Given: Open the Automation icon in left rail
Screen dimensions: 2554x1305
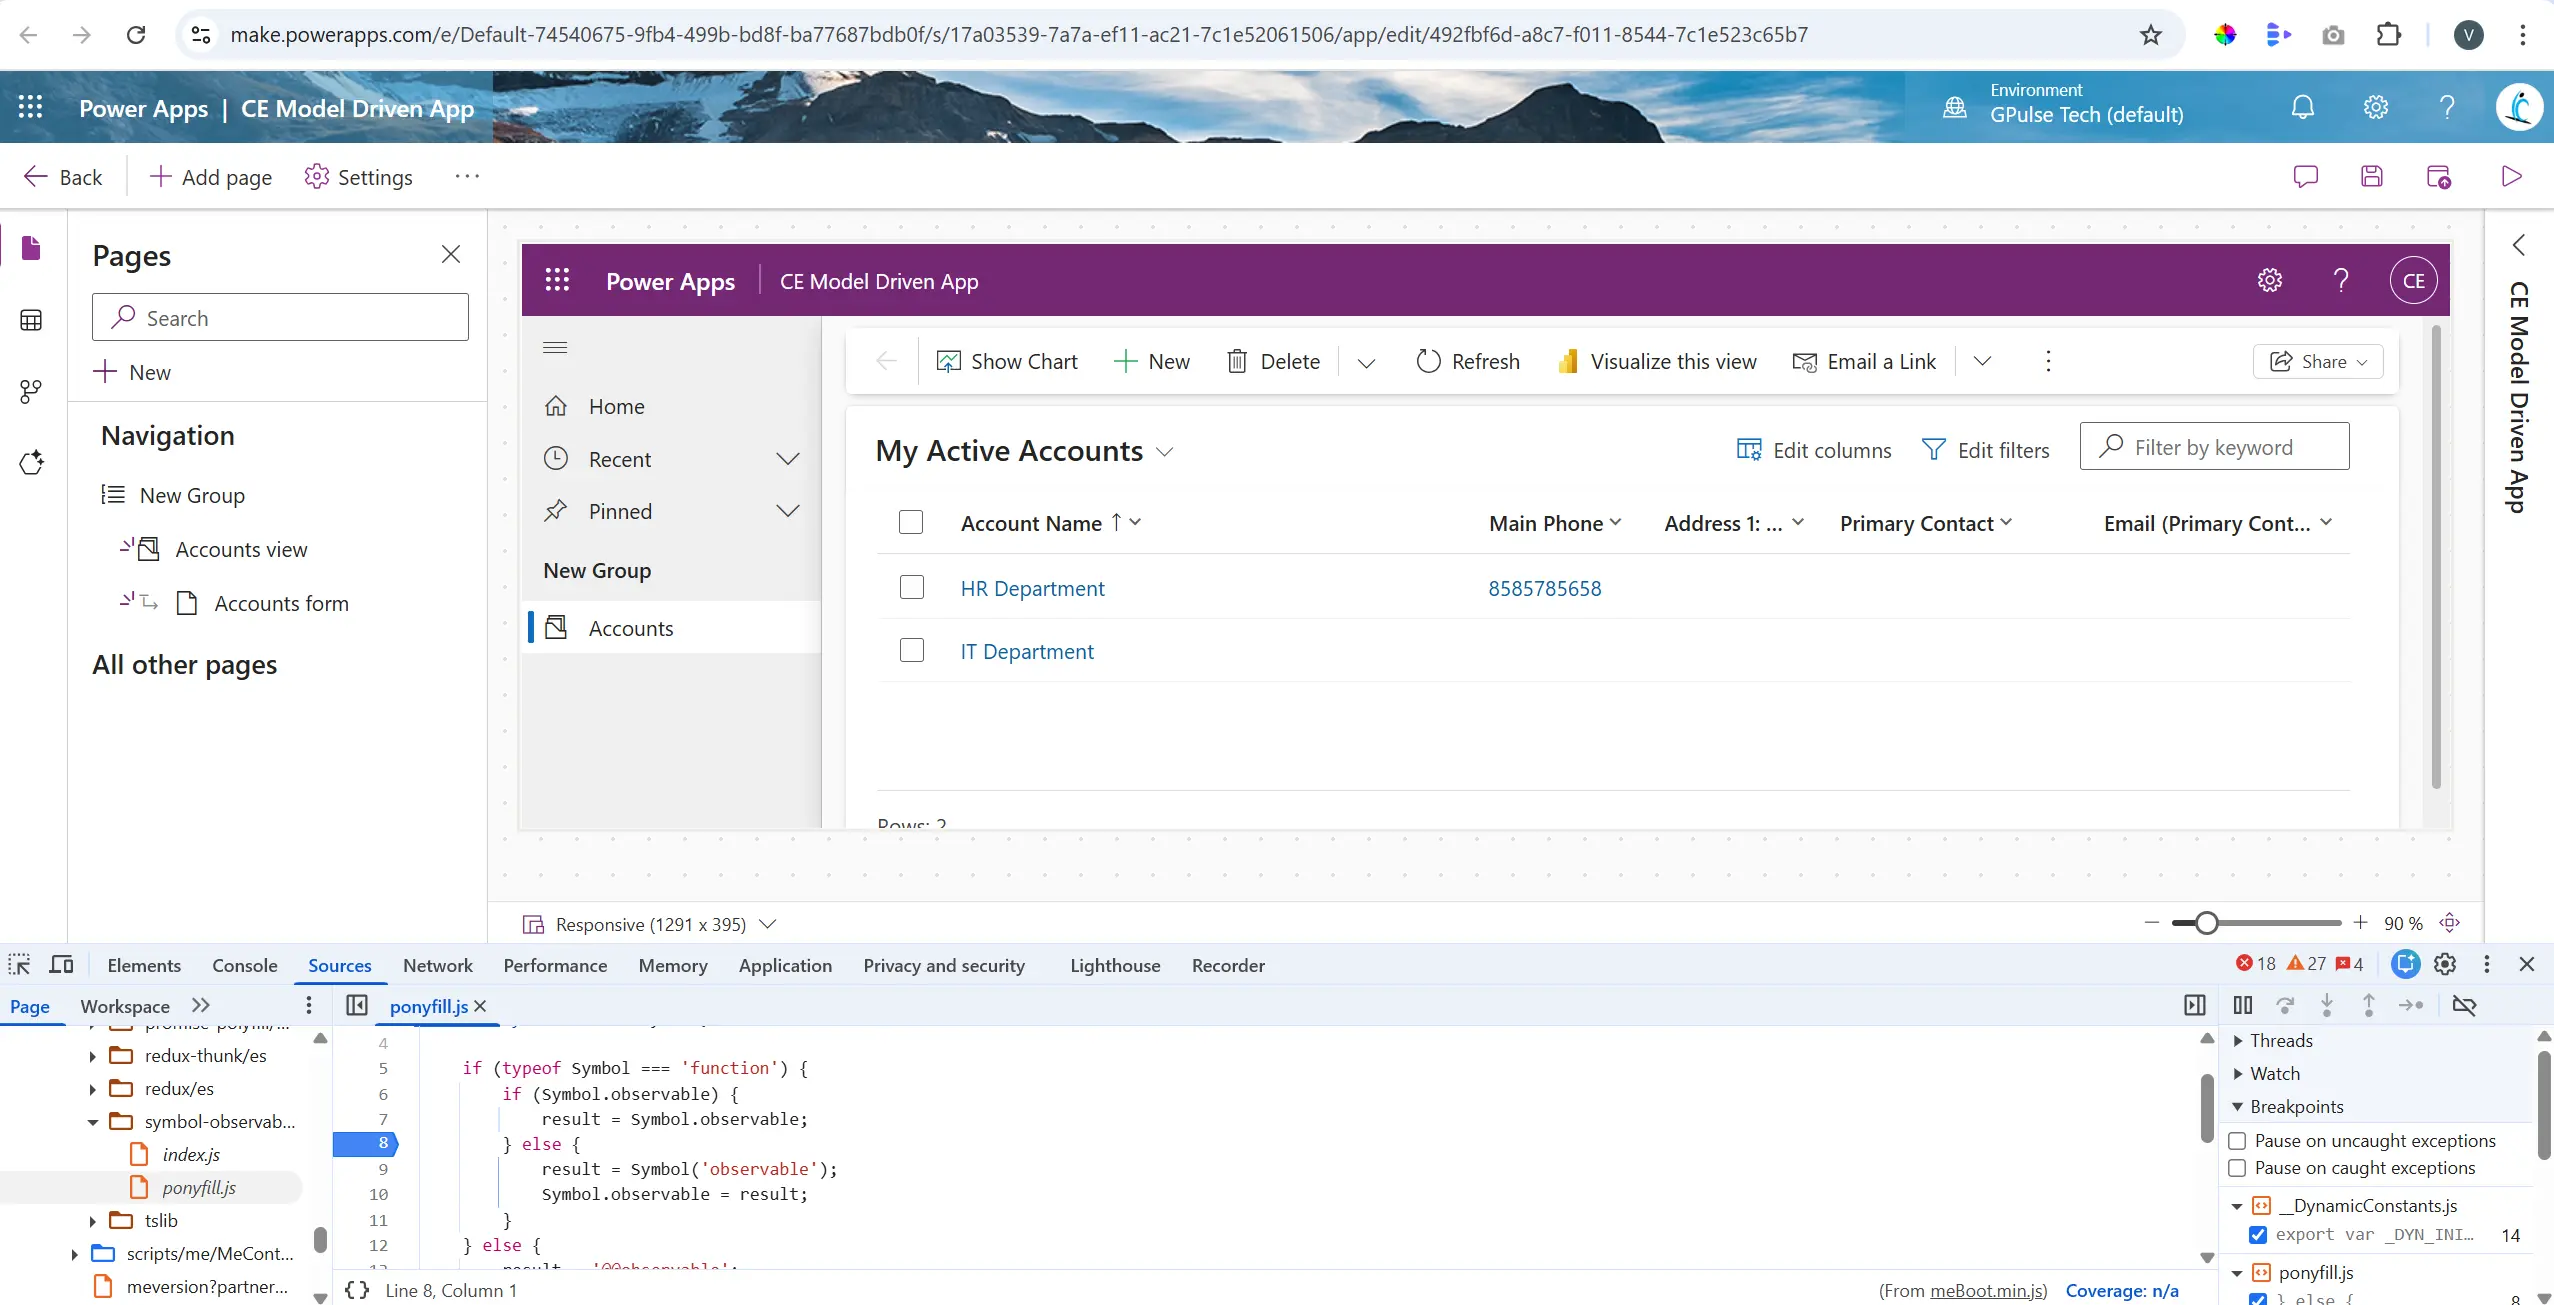Looking at the screenshot, I should click(31, 391).
